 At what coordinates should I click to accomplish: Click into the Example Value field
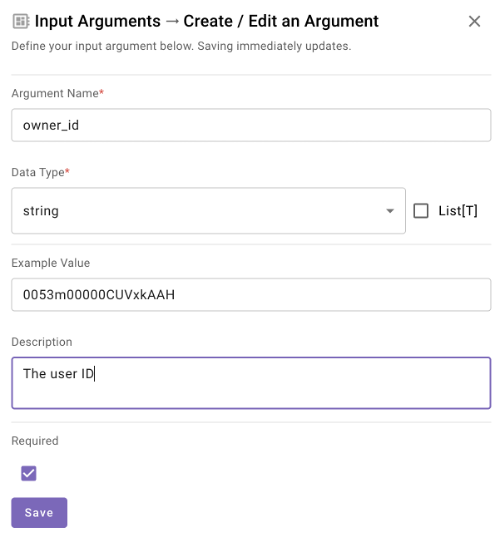(251, 295)
